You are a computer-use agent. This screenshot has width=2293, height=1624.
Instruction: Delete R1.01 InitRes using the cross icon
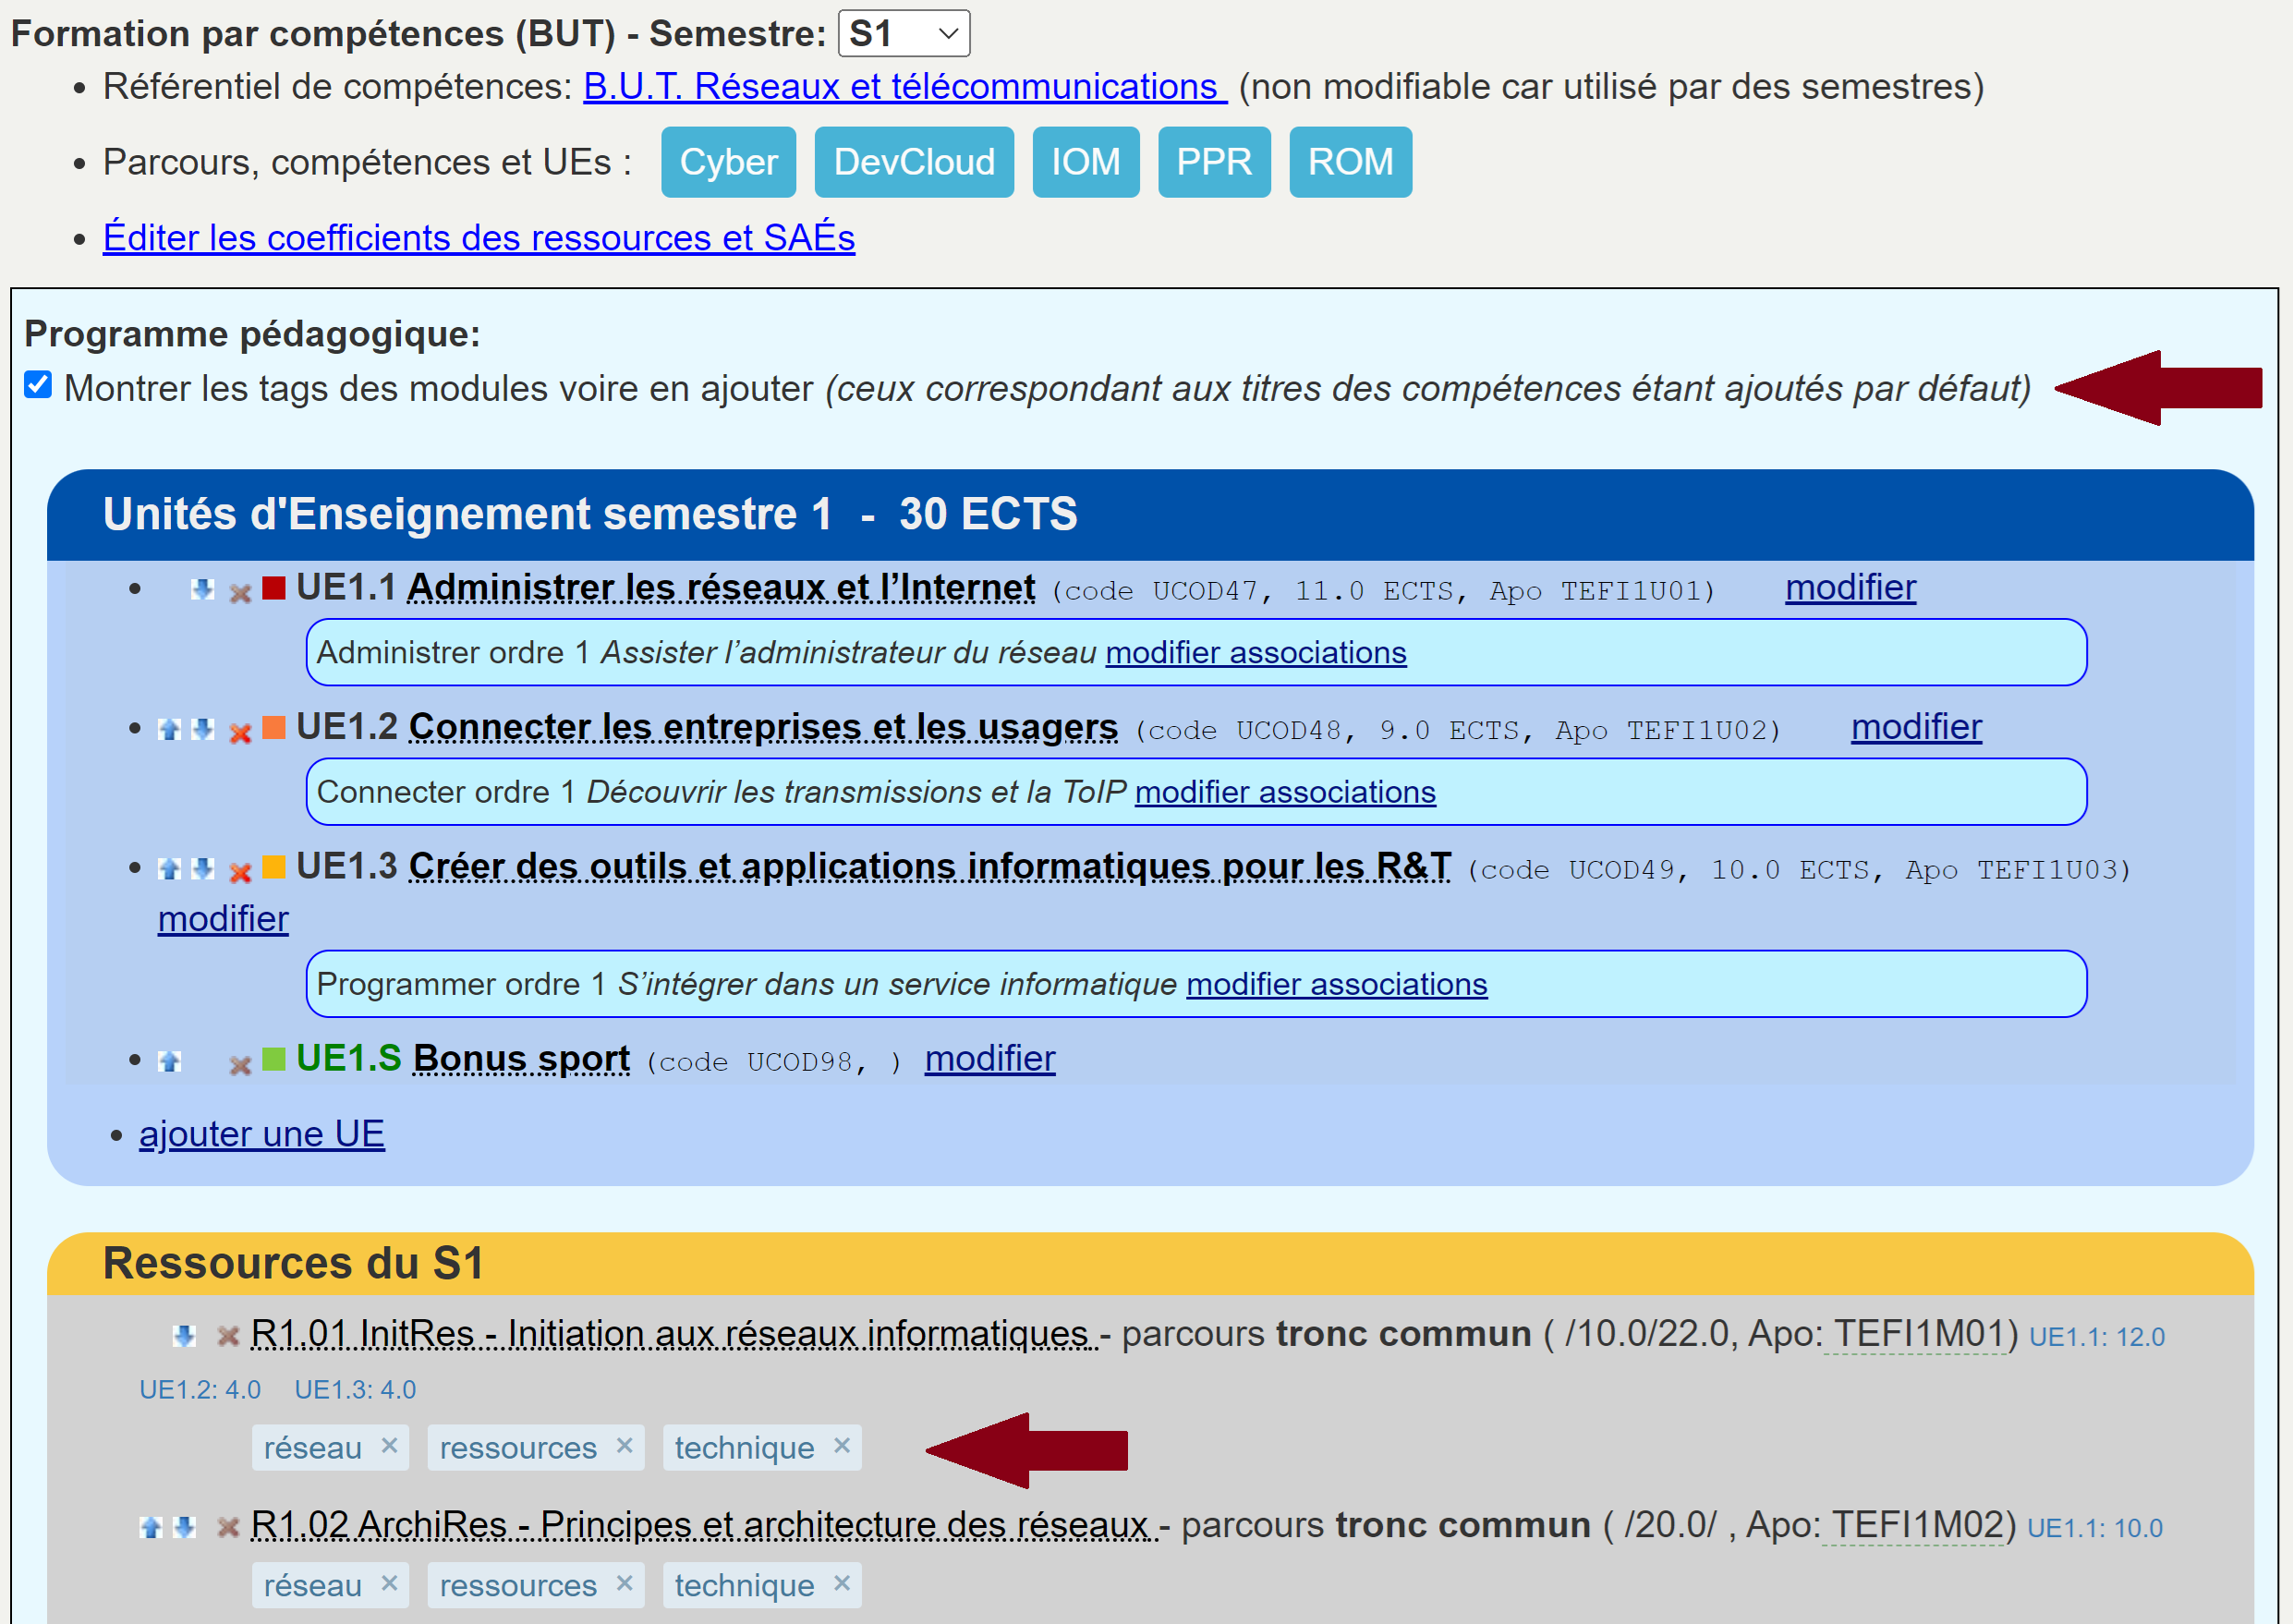(x=228, y=1335)
